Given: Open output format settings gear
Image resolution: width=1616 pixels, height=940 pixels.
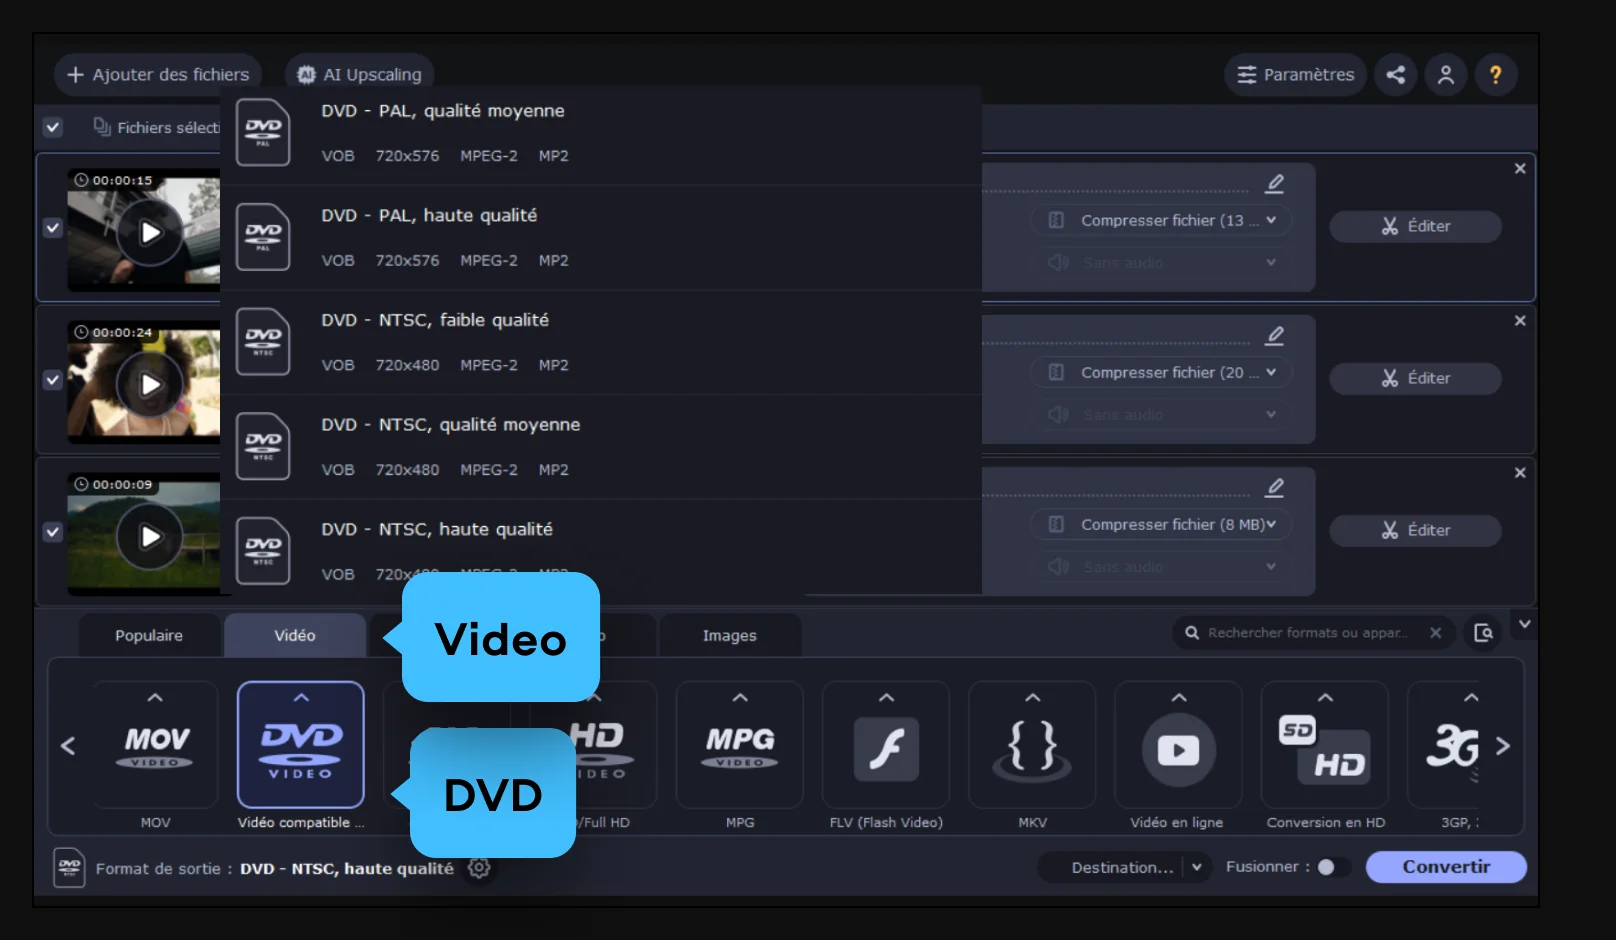Looking at the screenshot, I should pos(480,867).
